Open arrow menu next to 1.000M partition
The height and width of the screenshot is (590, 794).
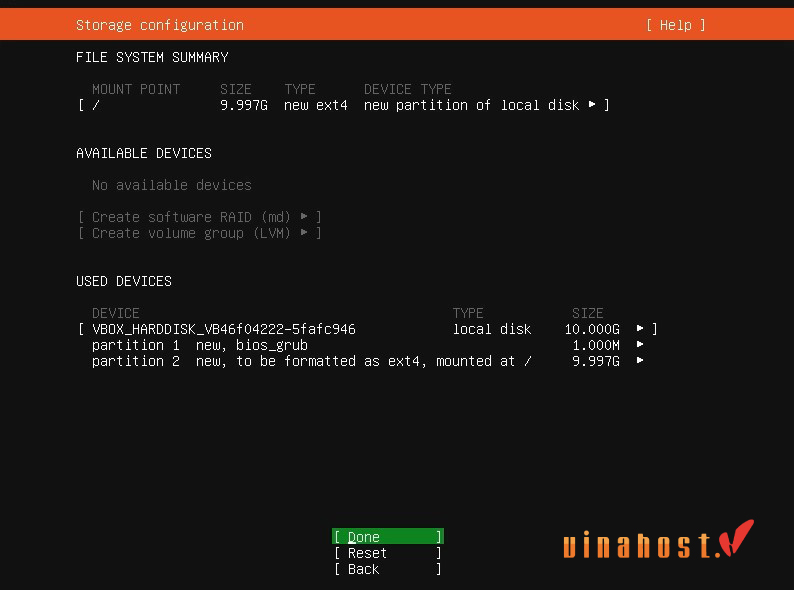pos(640,345)
